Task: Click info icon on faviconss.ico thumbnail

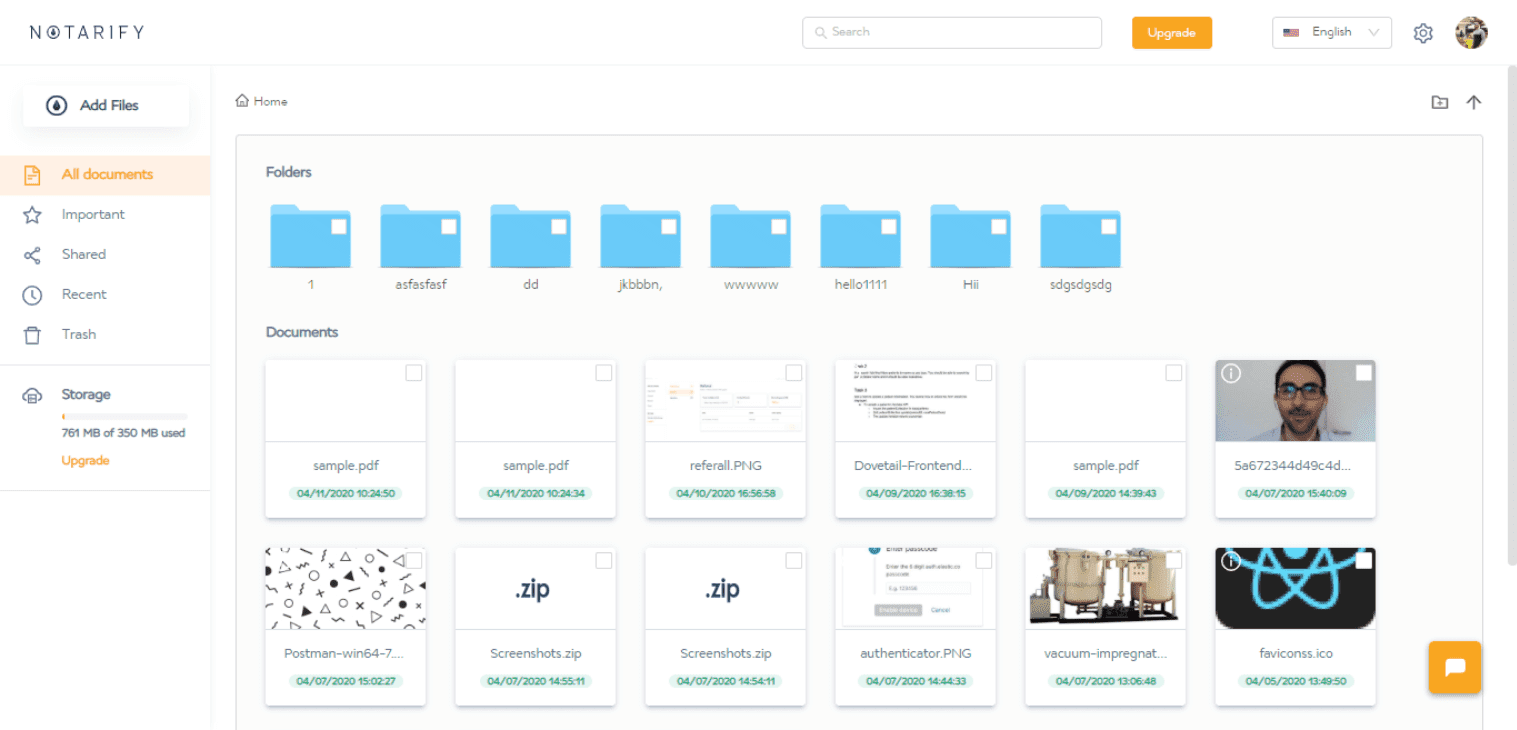Action: pyautogui.click(x=1232, y=562)
